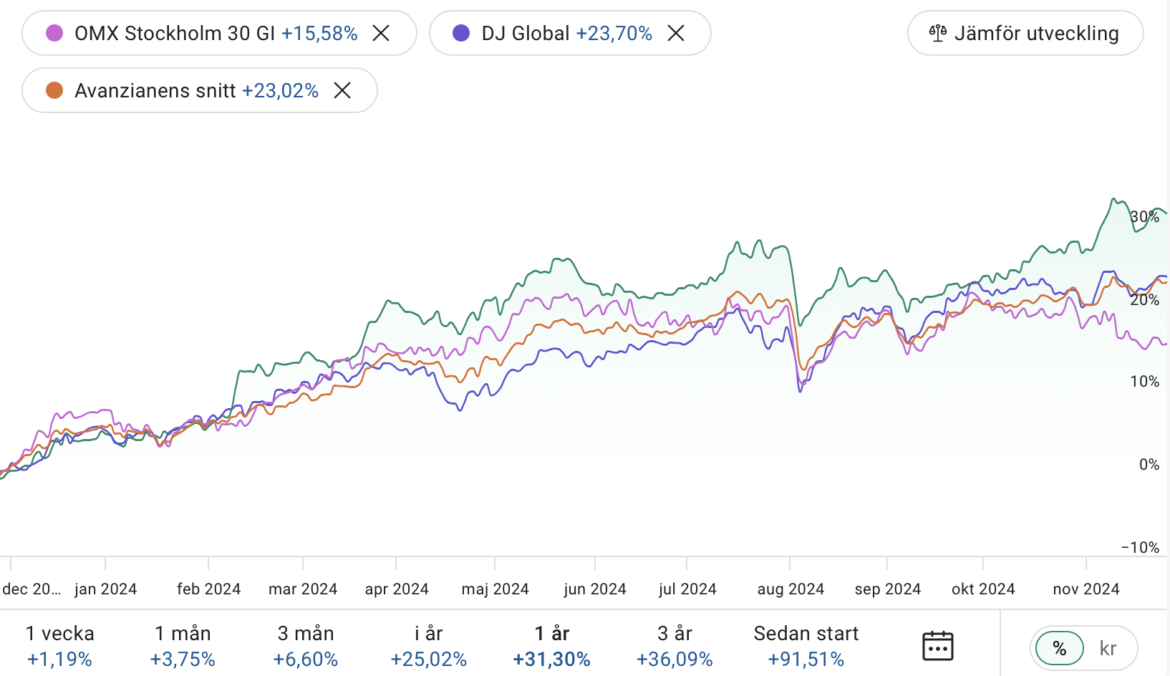Click the purple OMX Stockholm color dot
The width and height of the screenshot is (1170, 676).
56,33
